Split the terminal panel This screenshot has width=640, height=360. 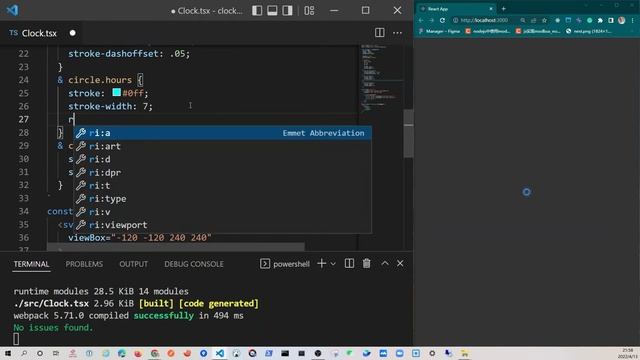(x=349, y=264)
